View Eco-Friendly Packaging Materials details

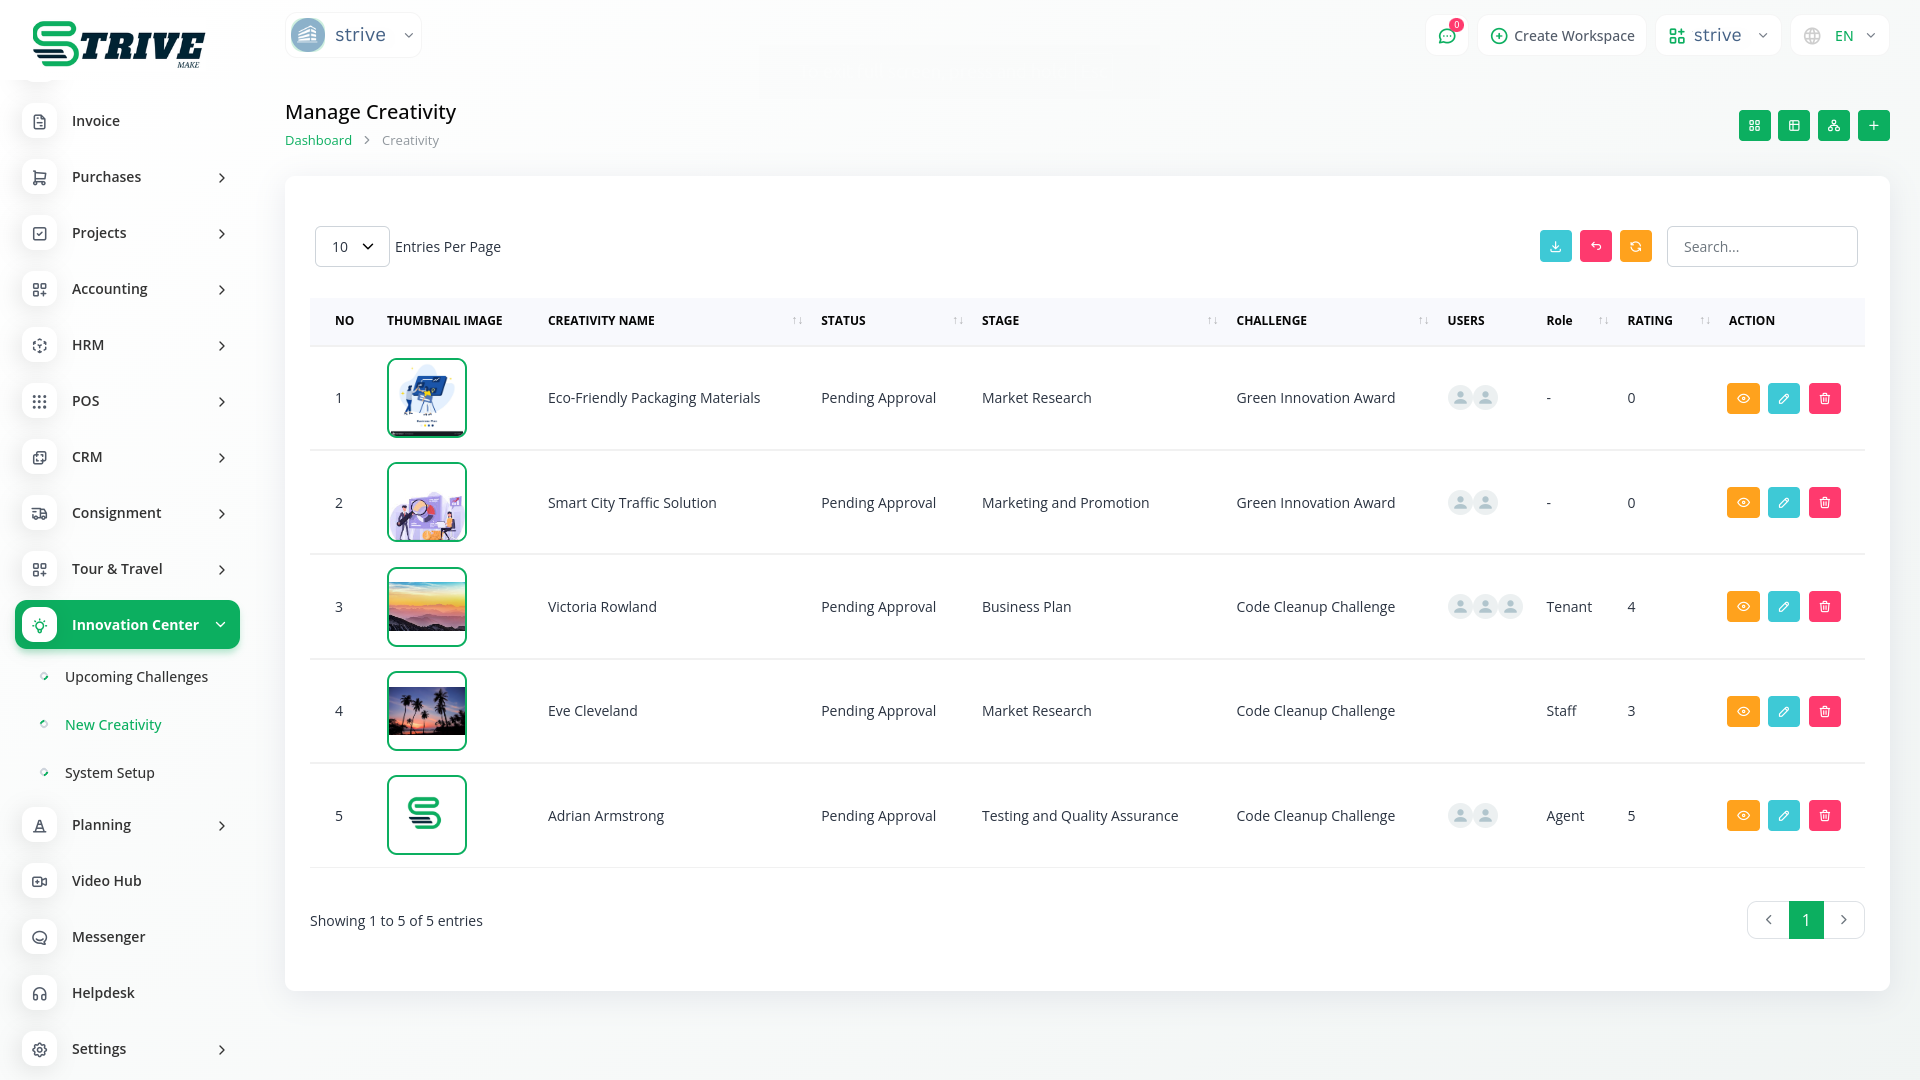pos(1742,399)
